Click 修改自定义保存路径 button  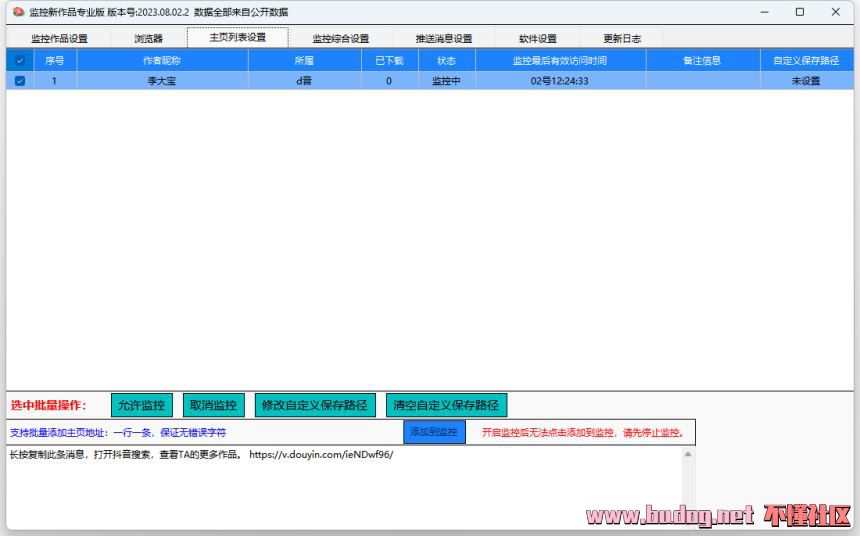click(315, 405)
